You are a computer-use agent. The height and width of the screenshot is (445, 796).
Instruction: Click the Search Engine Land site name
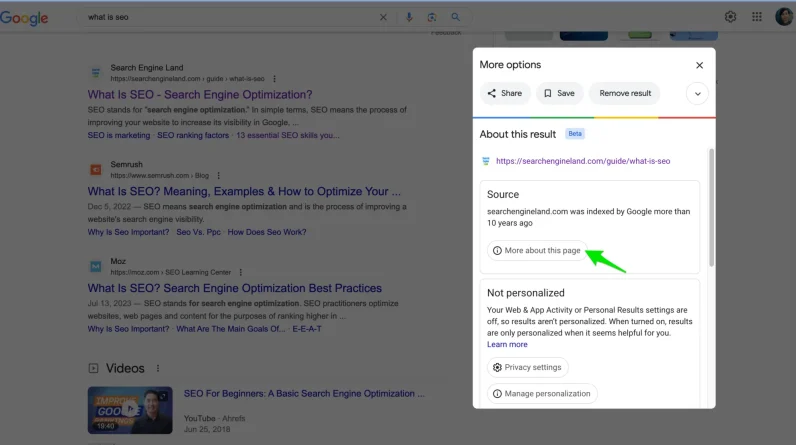[147, 67]
